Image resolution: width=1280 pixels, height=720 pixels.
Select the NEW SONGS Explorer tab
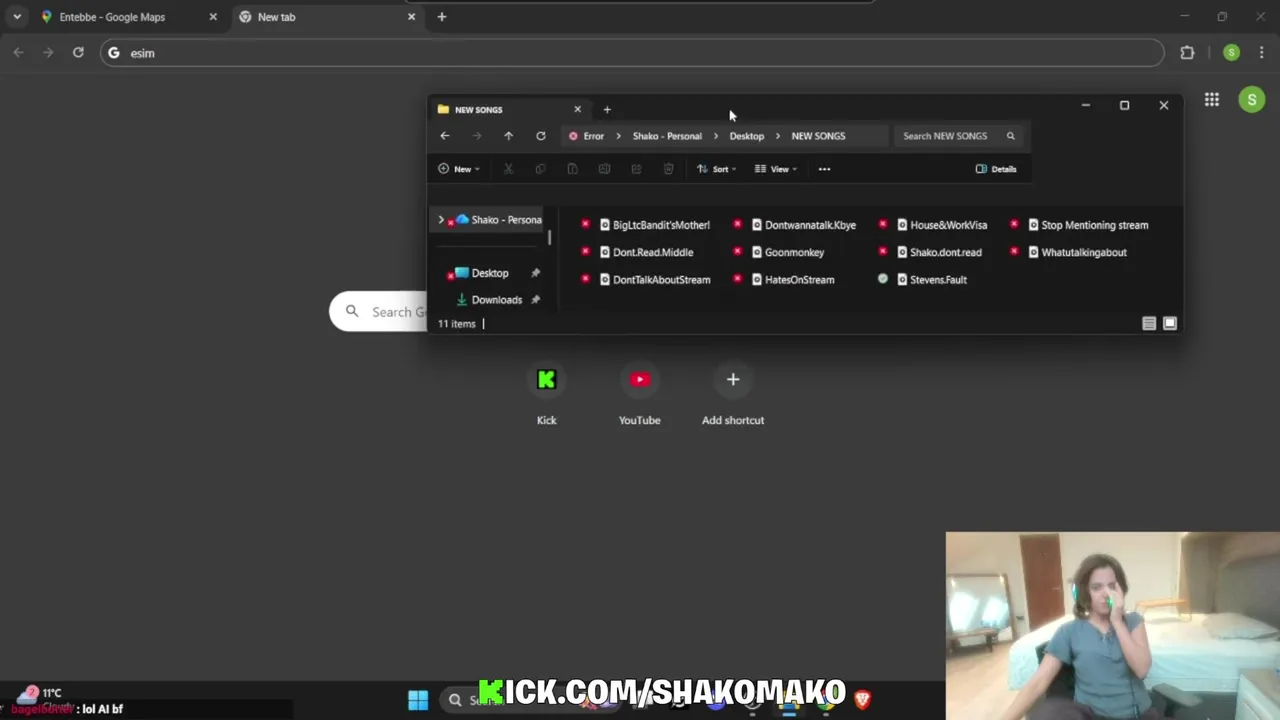coord(509,109)
